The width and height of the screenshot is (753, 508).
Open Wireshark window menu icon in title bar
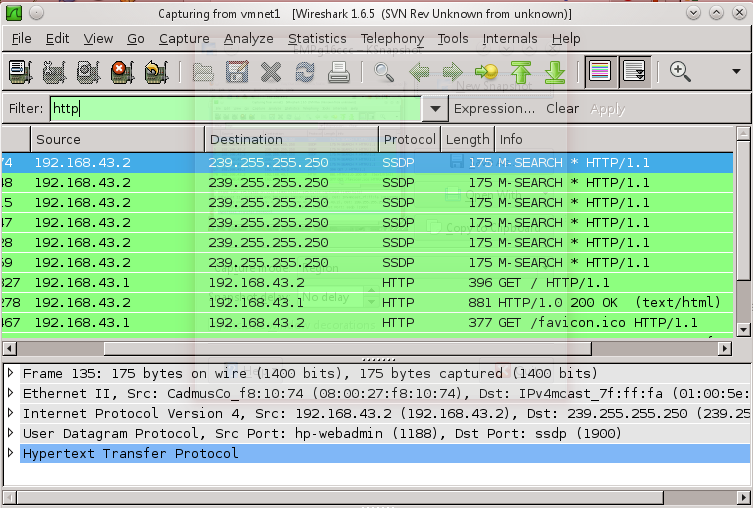[x=13, y=13]
